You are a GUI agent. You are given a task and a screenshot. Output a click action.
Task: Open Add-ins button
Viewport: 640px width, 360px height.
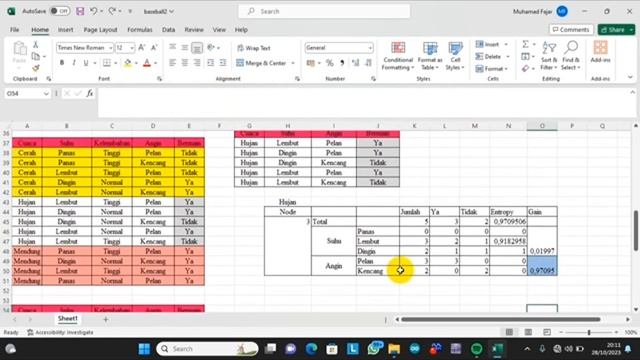[600, 52]
